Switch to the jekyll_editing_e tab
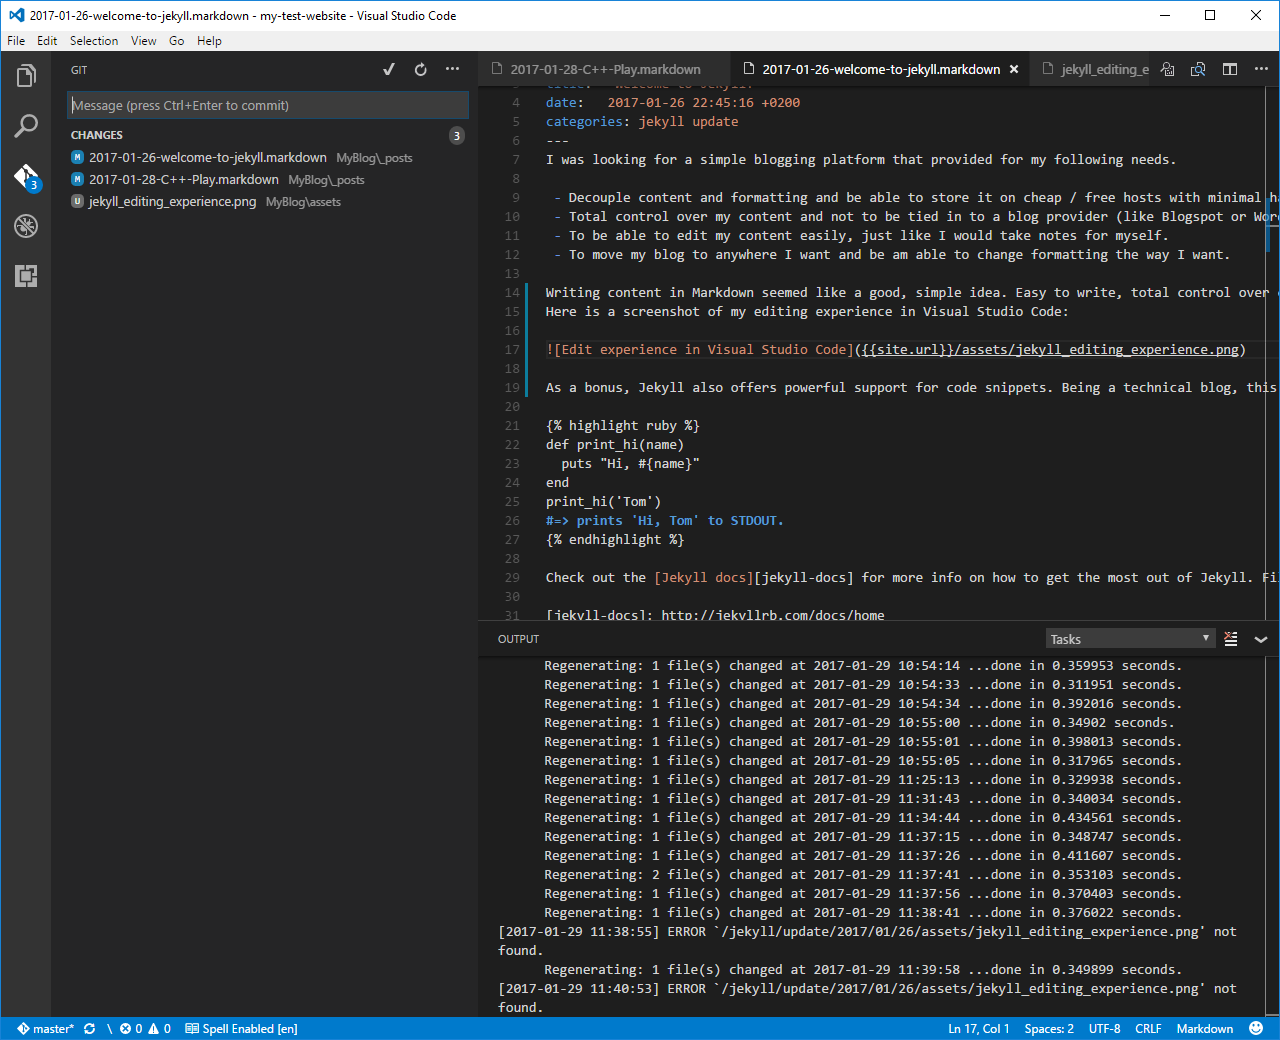1280x1040 pixels. (x=1095, y=69)
